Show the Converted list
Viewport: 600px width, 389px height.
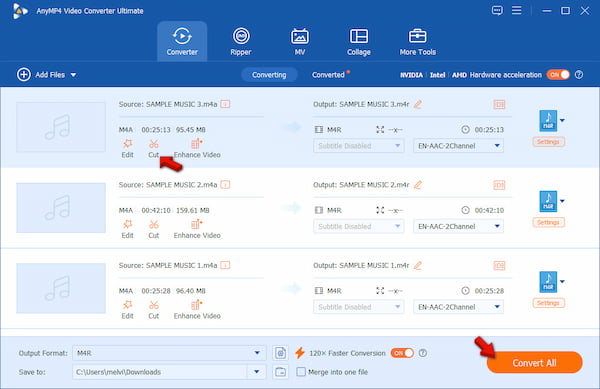point(328,75)
